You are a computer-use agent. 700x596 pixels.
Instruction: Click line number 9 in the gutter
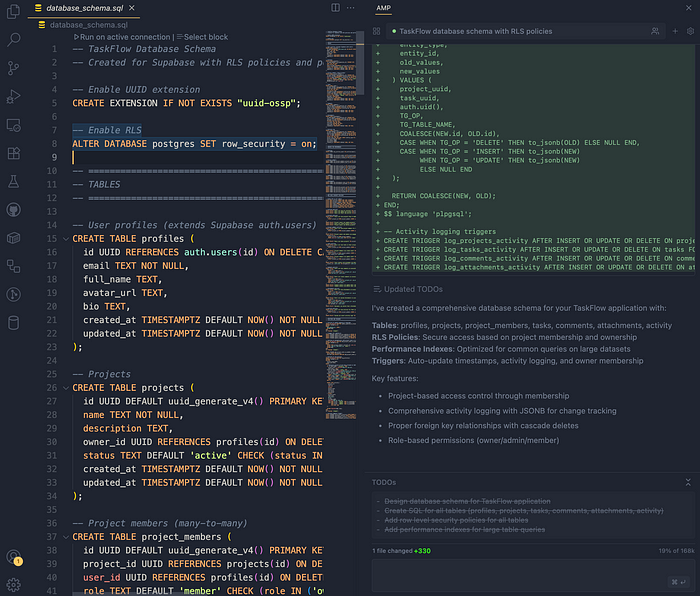pyautogui.click(x=54, y=158)
